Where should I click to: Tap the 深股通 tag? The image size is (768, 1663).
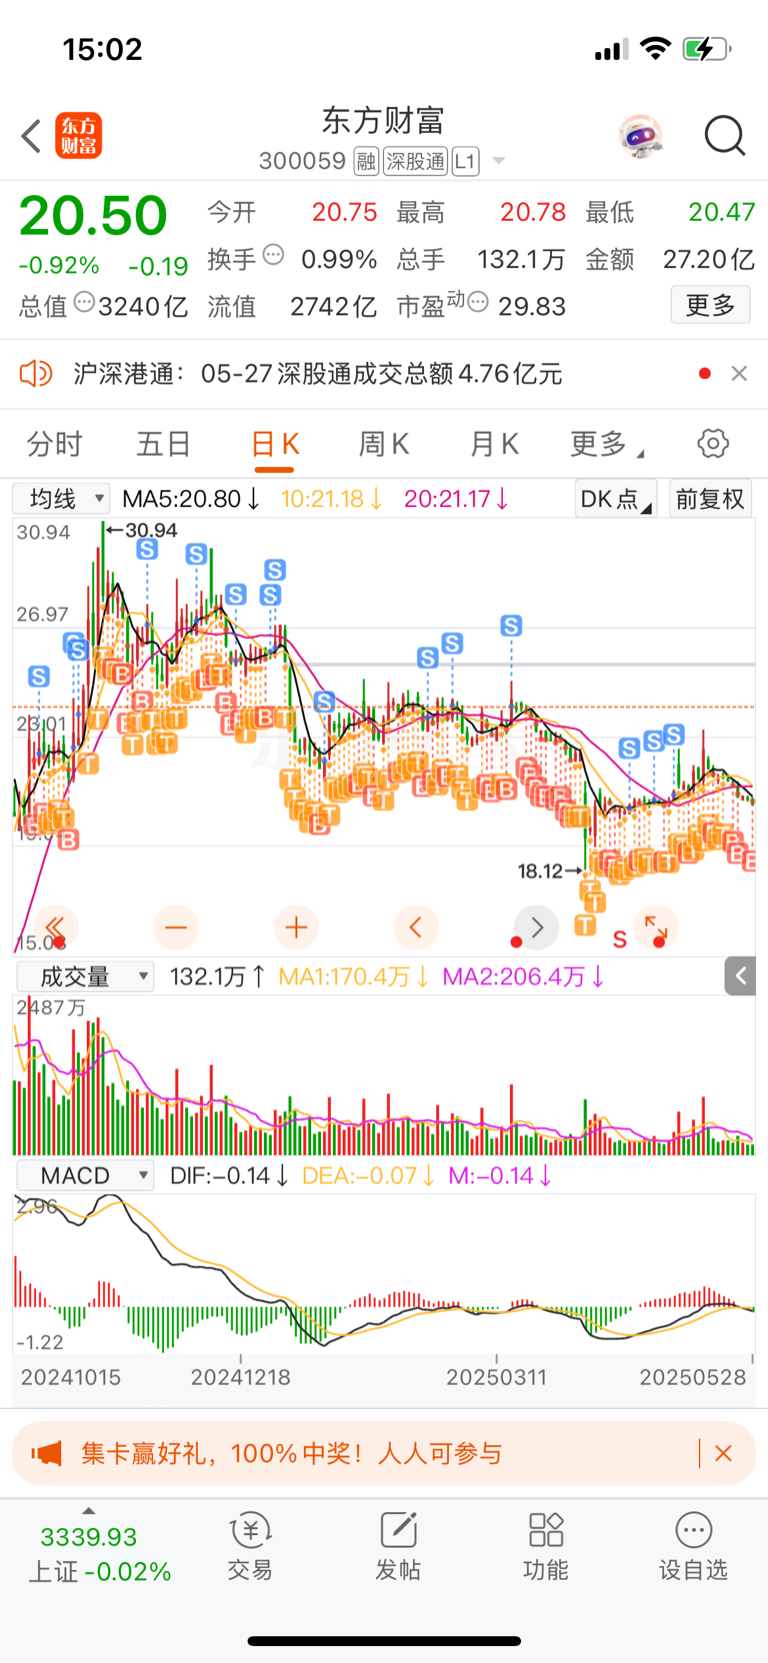tap(415, 161)
